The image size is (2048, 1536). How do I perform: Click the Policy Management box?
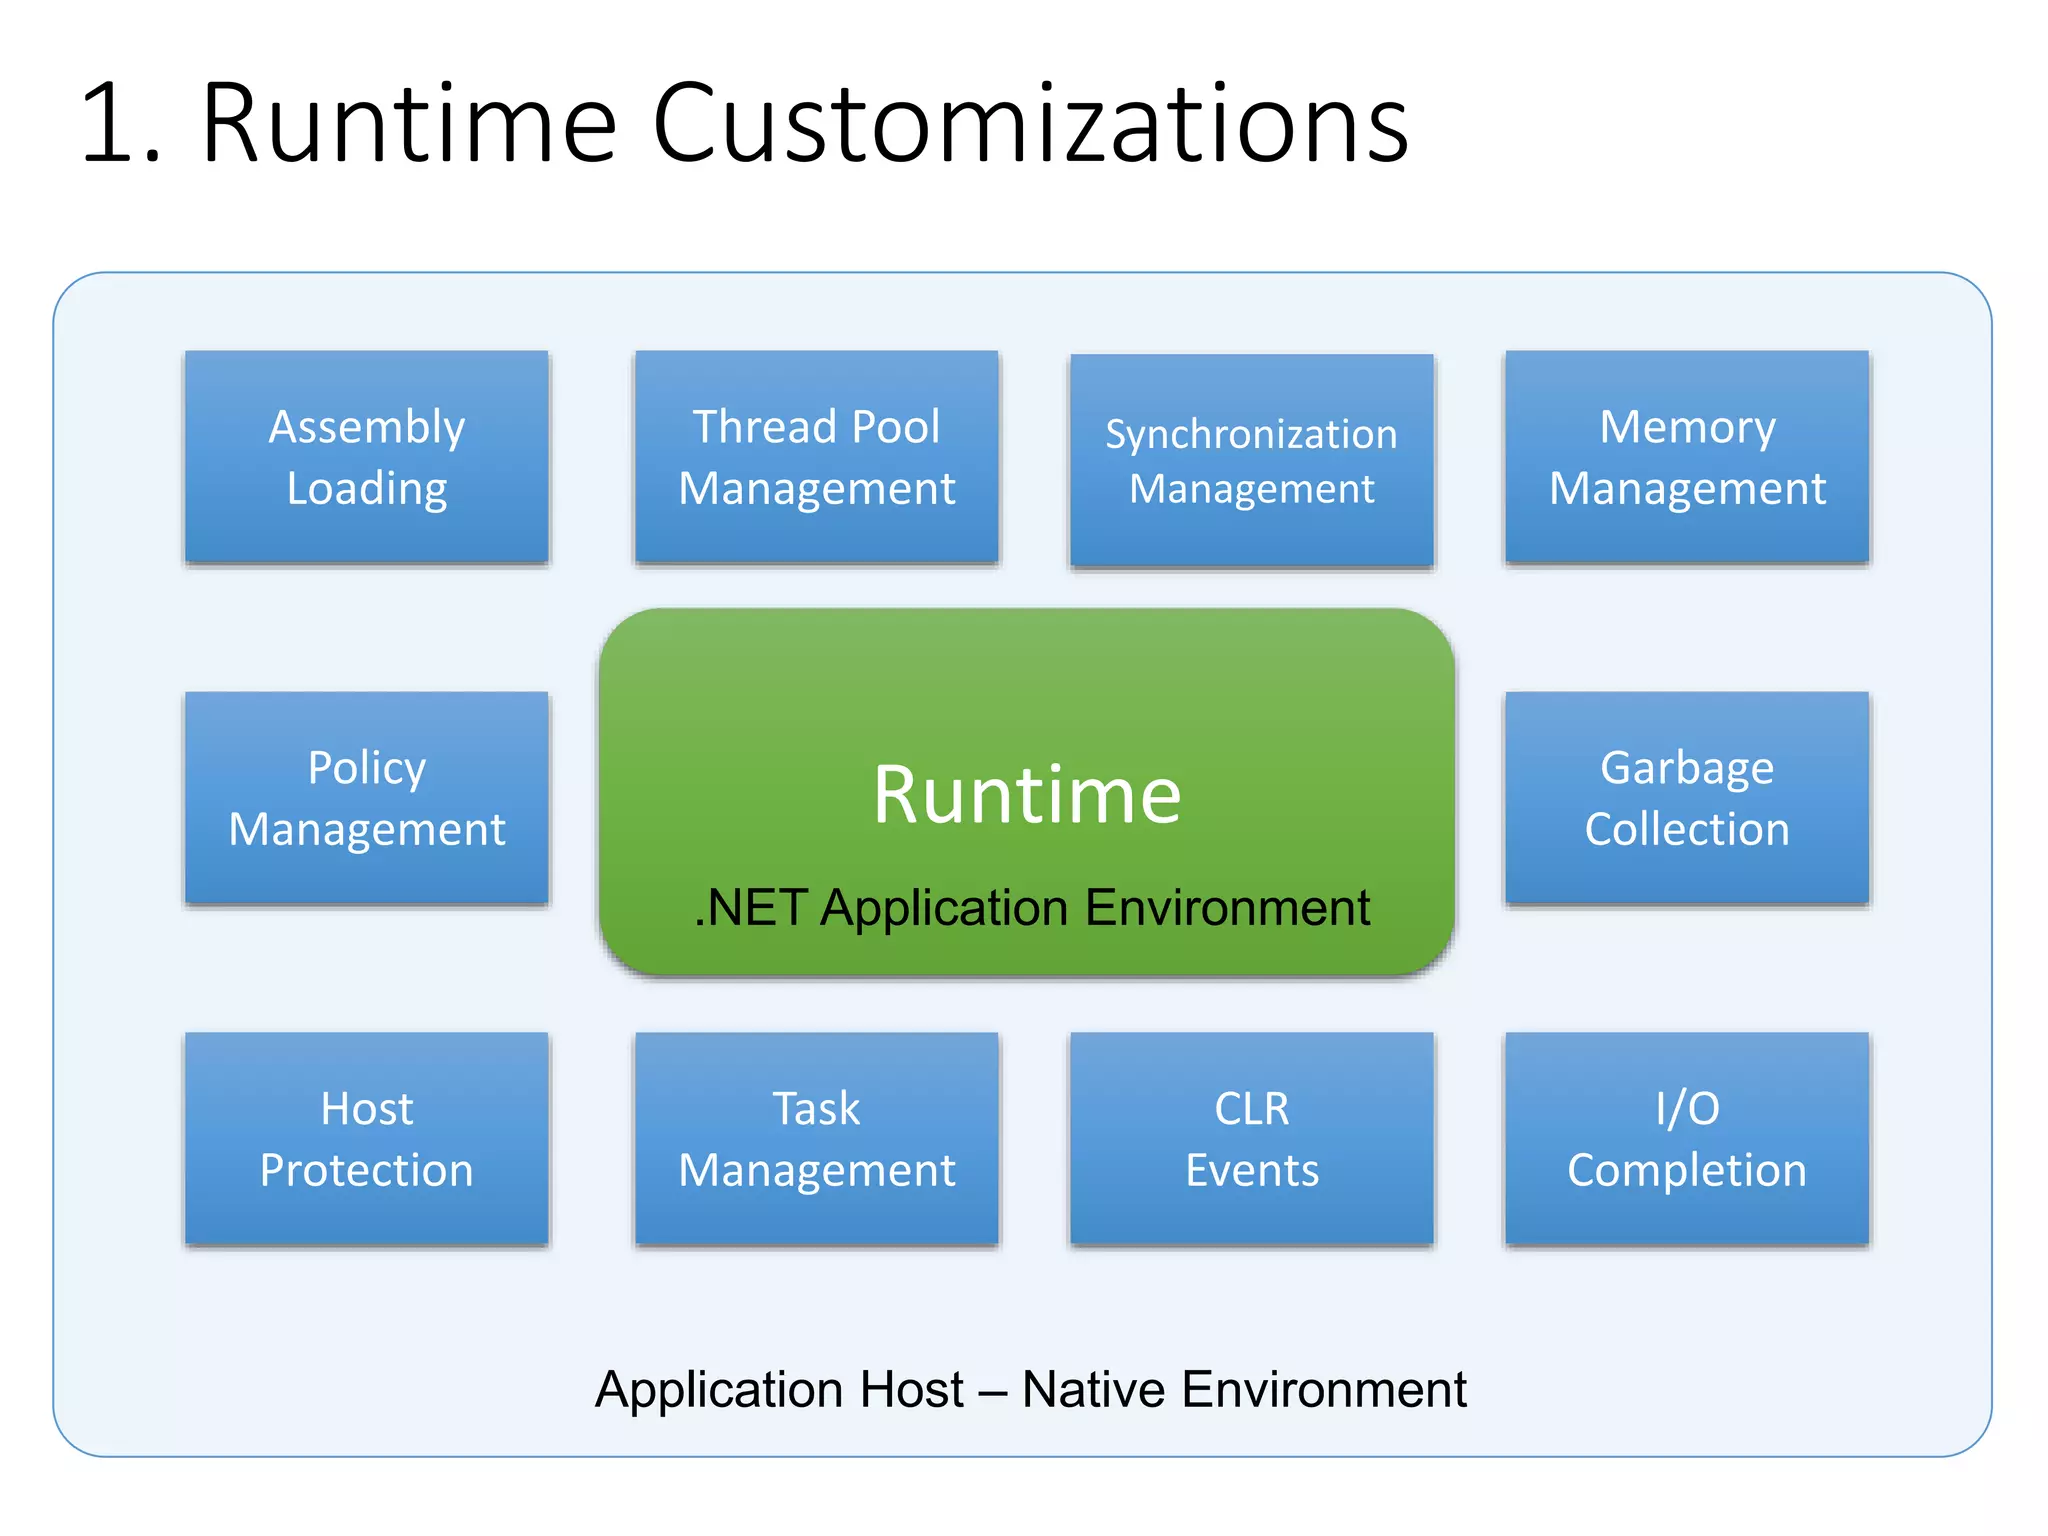(367, 798)
